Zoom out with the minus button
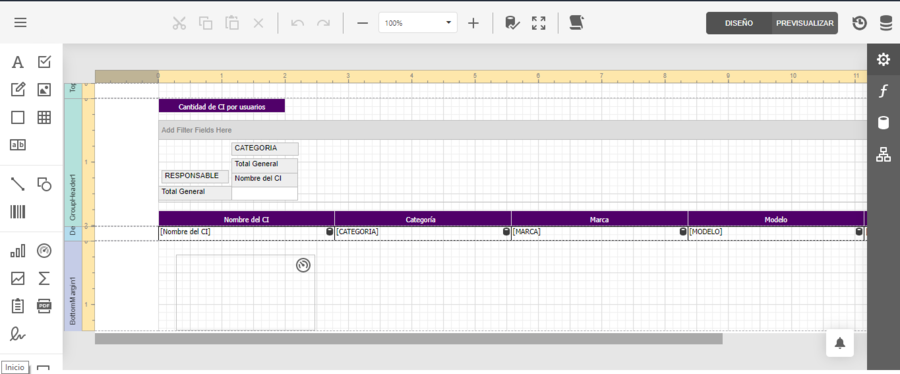The width and height of the screenshot is (900, 374). 362,23
